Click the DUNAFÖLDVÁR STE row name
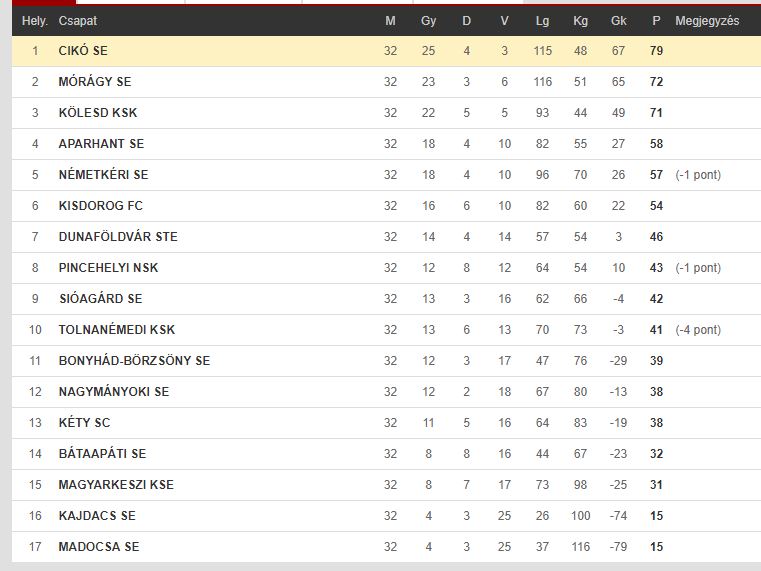Image resolution: width=761 pixels, height=571 pixels. coord(118,237)
